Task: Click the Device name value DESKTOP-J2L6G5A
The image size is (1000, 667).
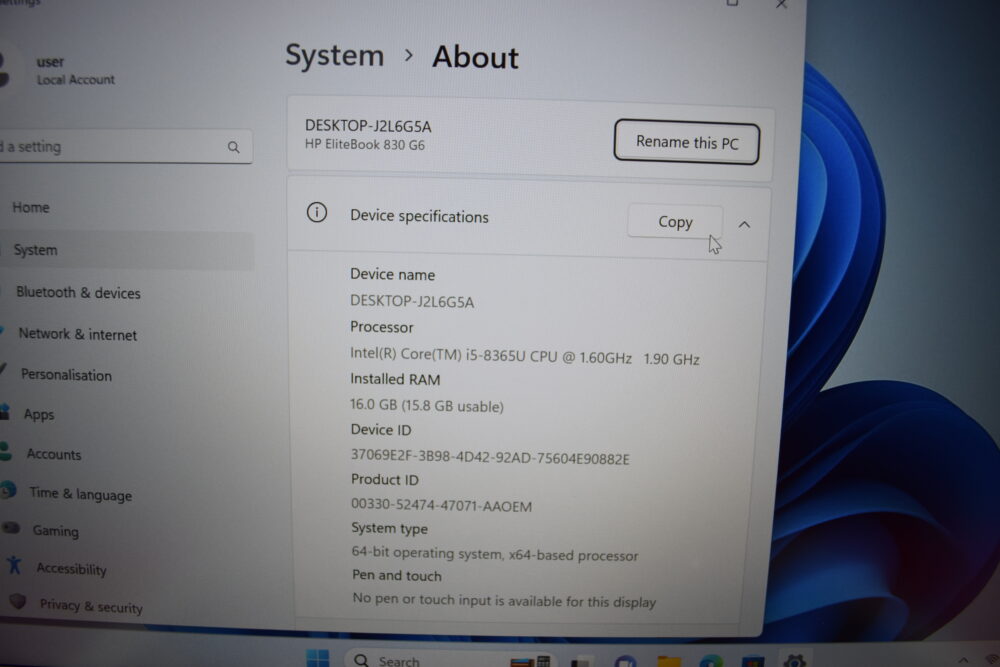Action: point(412,301)
